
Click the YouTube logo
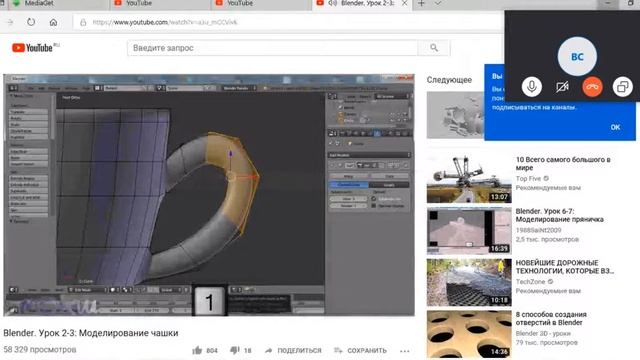(x=33, y=48)
